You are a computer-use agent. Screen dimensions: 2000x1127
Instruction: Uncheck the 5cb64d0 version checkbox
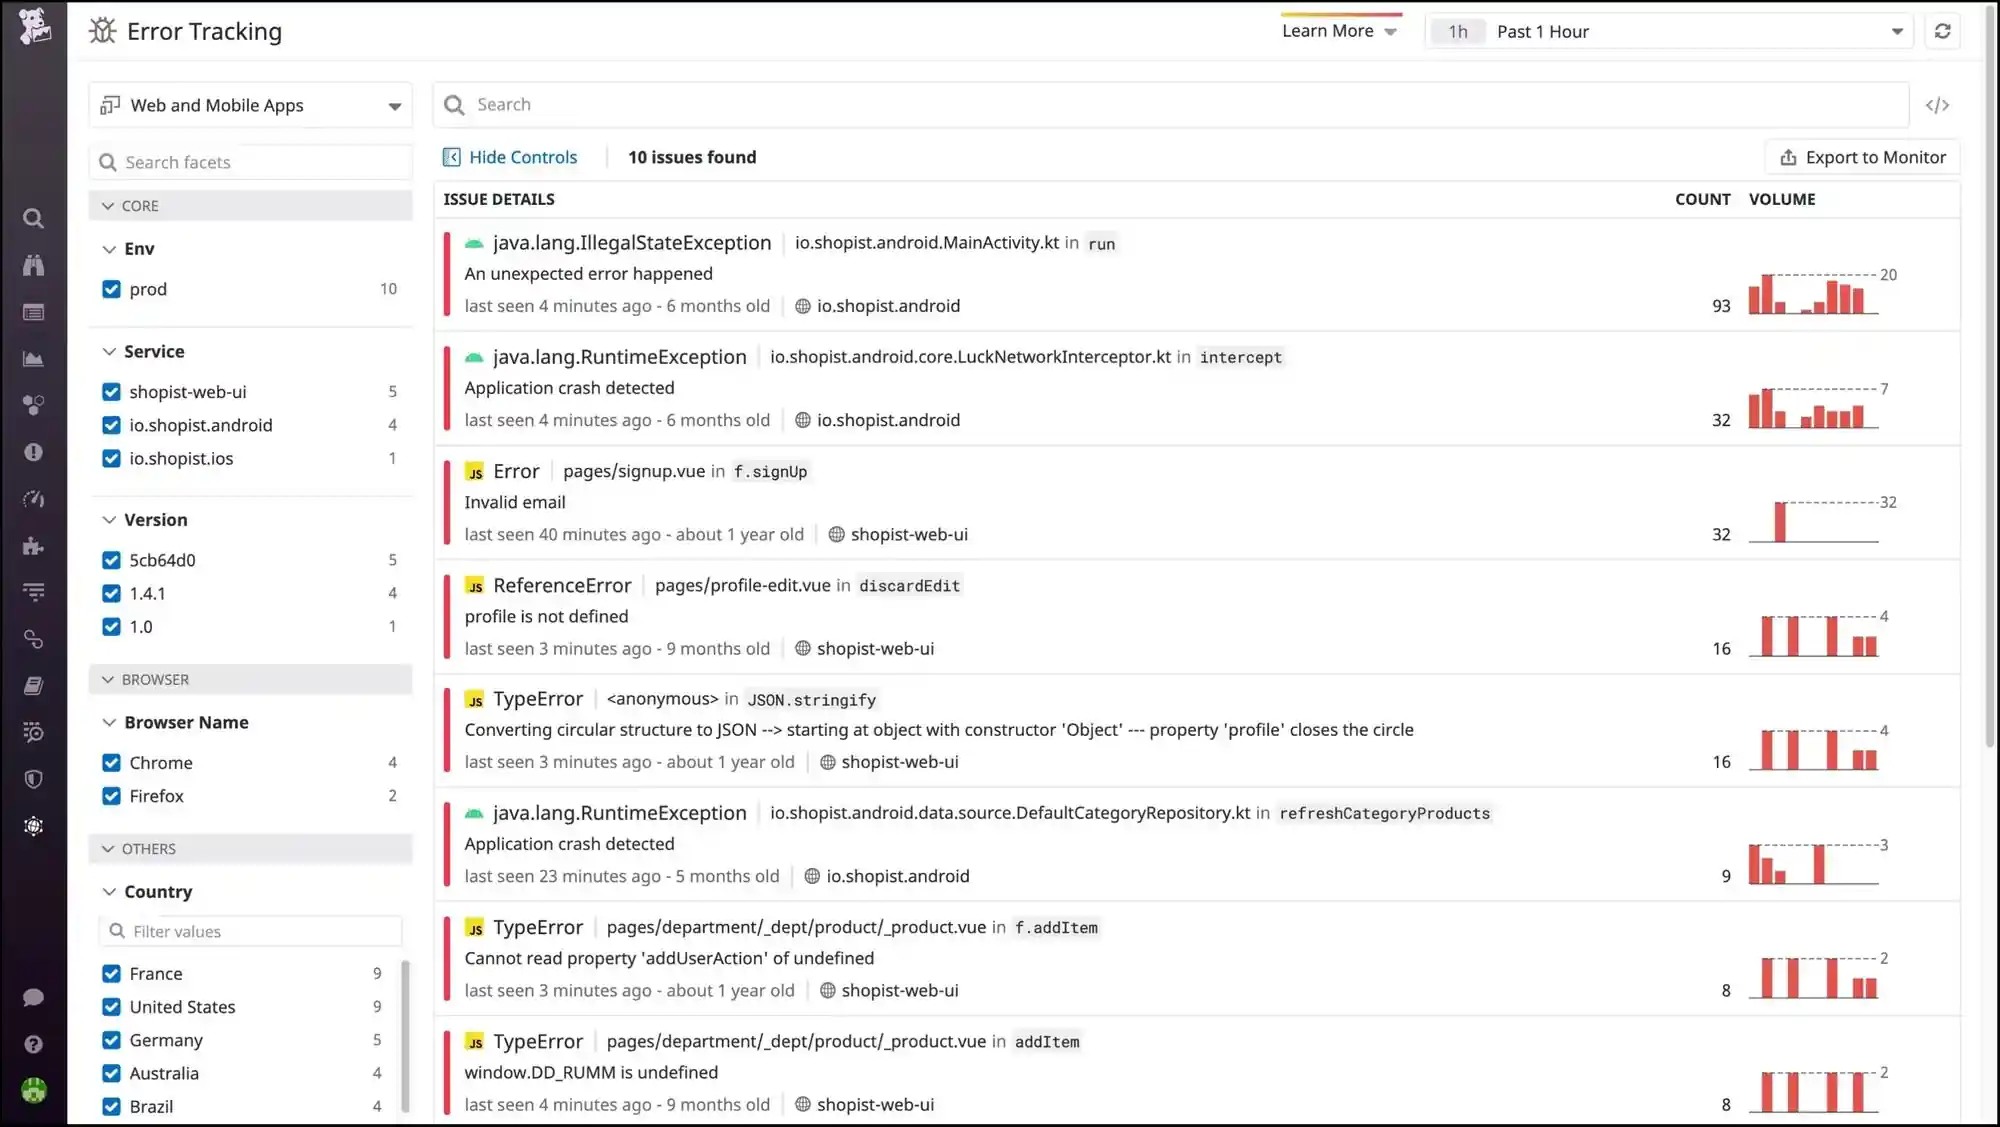[x=111, y=560]
